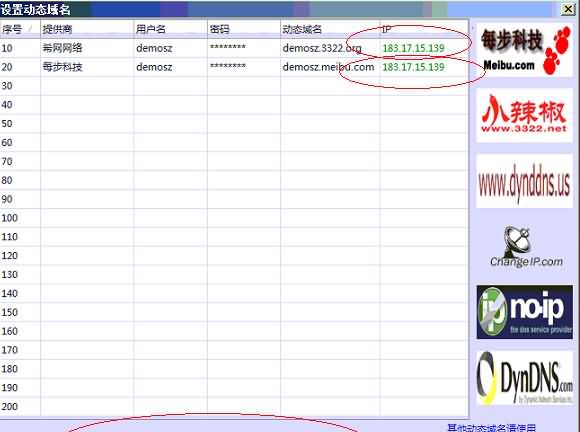Sort by the 提供商 column header
Image resolution: width=580 pixels, height=432 pixels.
tap(87, 29)
